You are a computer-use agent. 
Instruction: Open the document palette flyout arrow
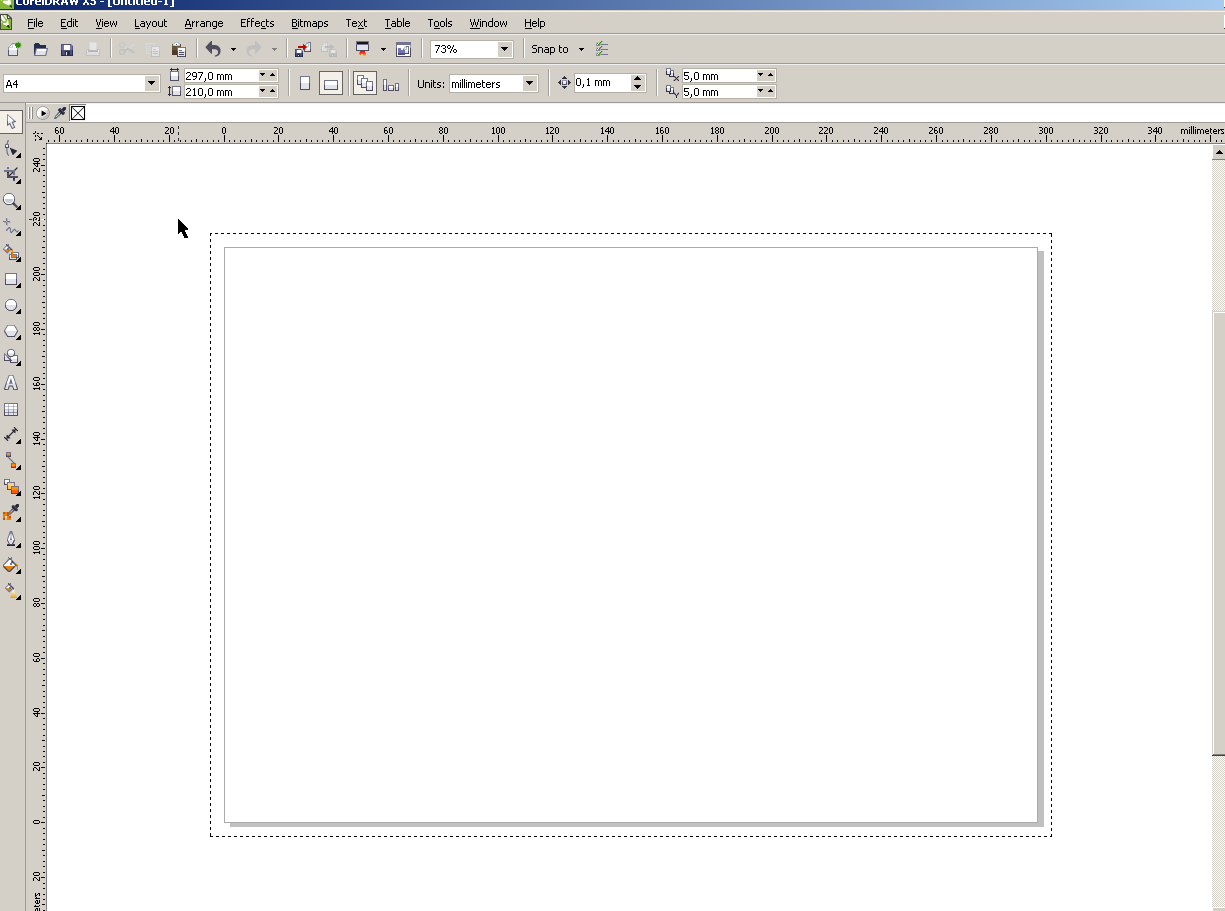pyautogui.click(x=43, y=113)
